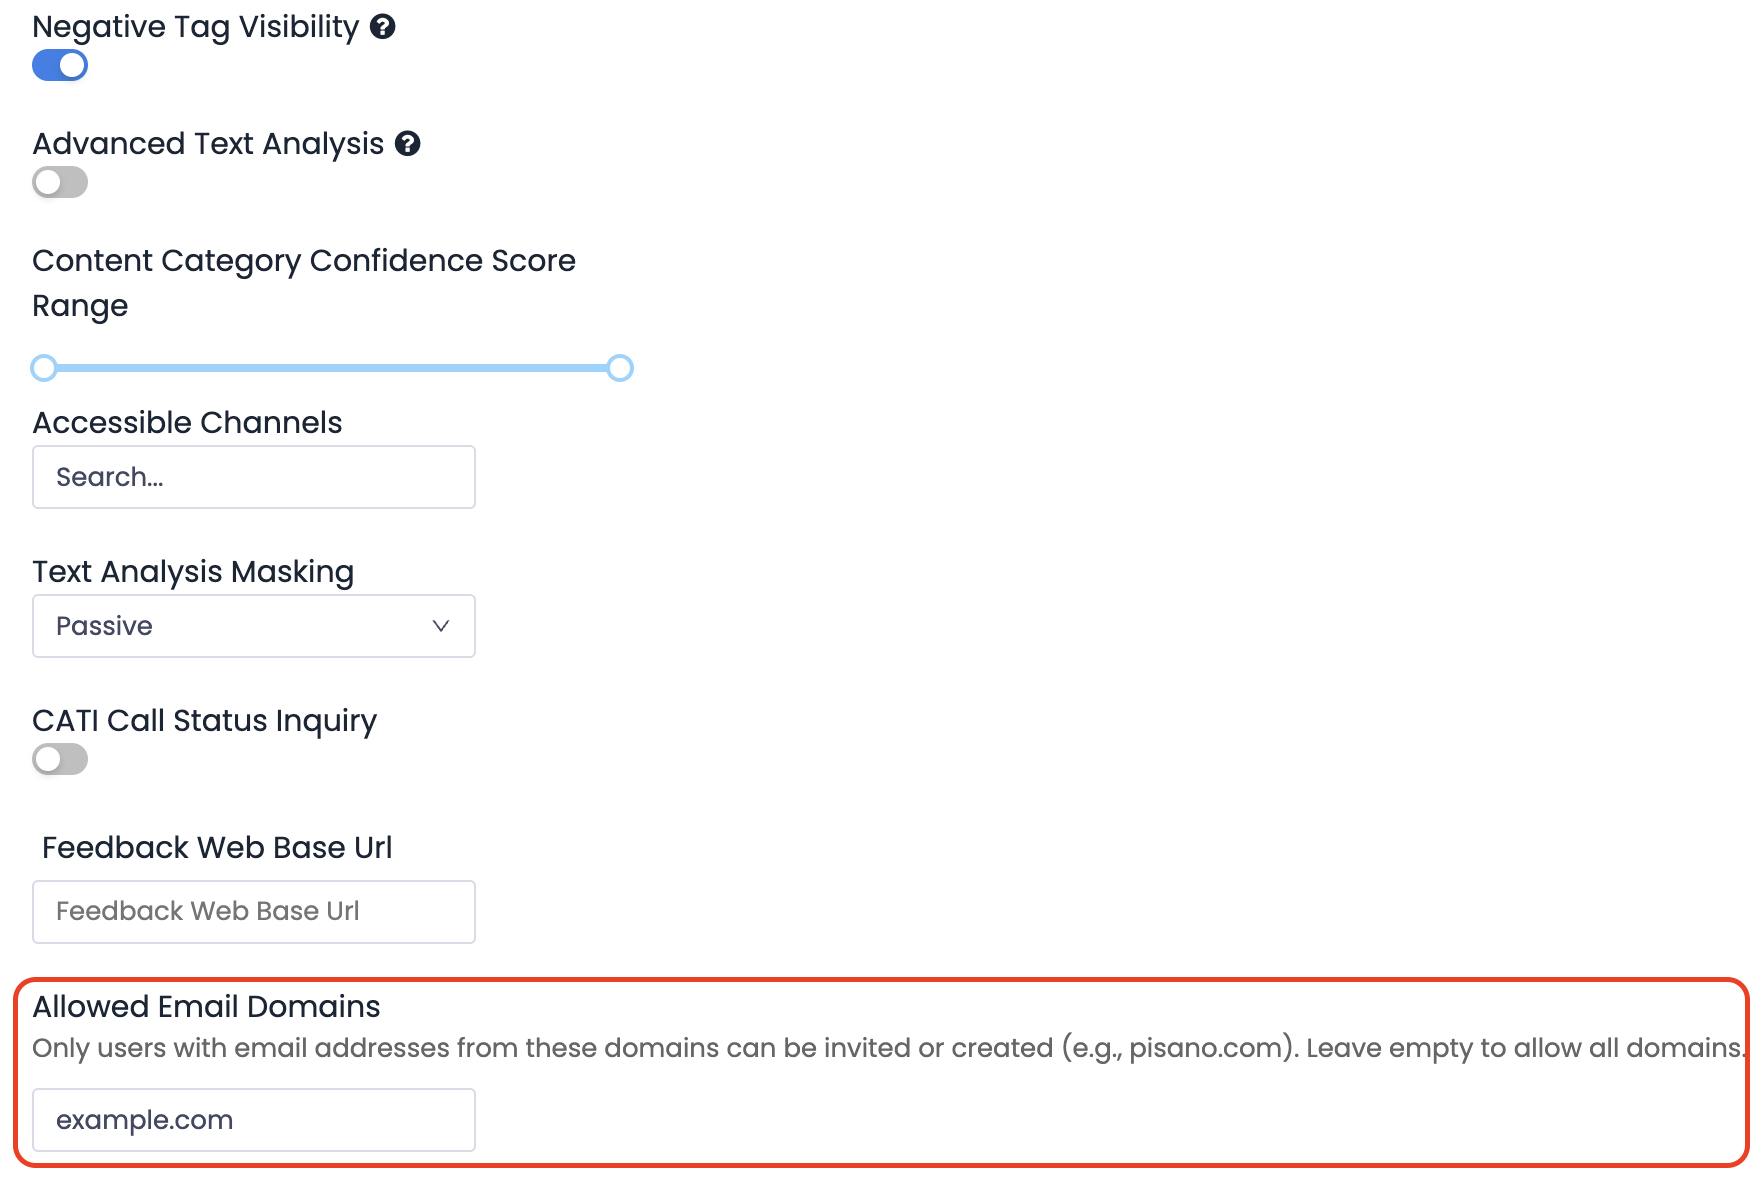Image resolution: width=1755 pixels, height=1185 pixels.
Task: Turn on CATI Call Status Inquiry switch
Action: (60, 760)
